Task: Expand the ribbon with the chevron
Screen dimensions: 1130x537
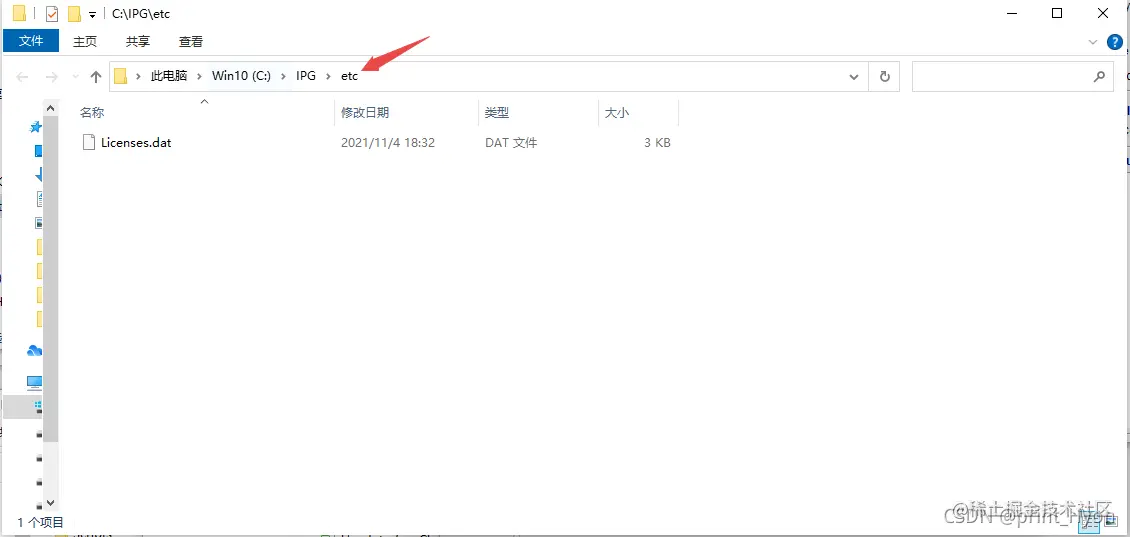Action: coord(1093,43)
